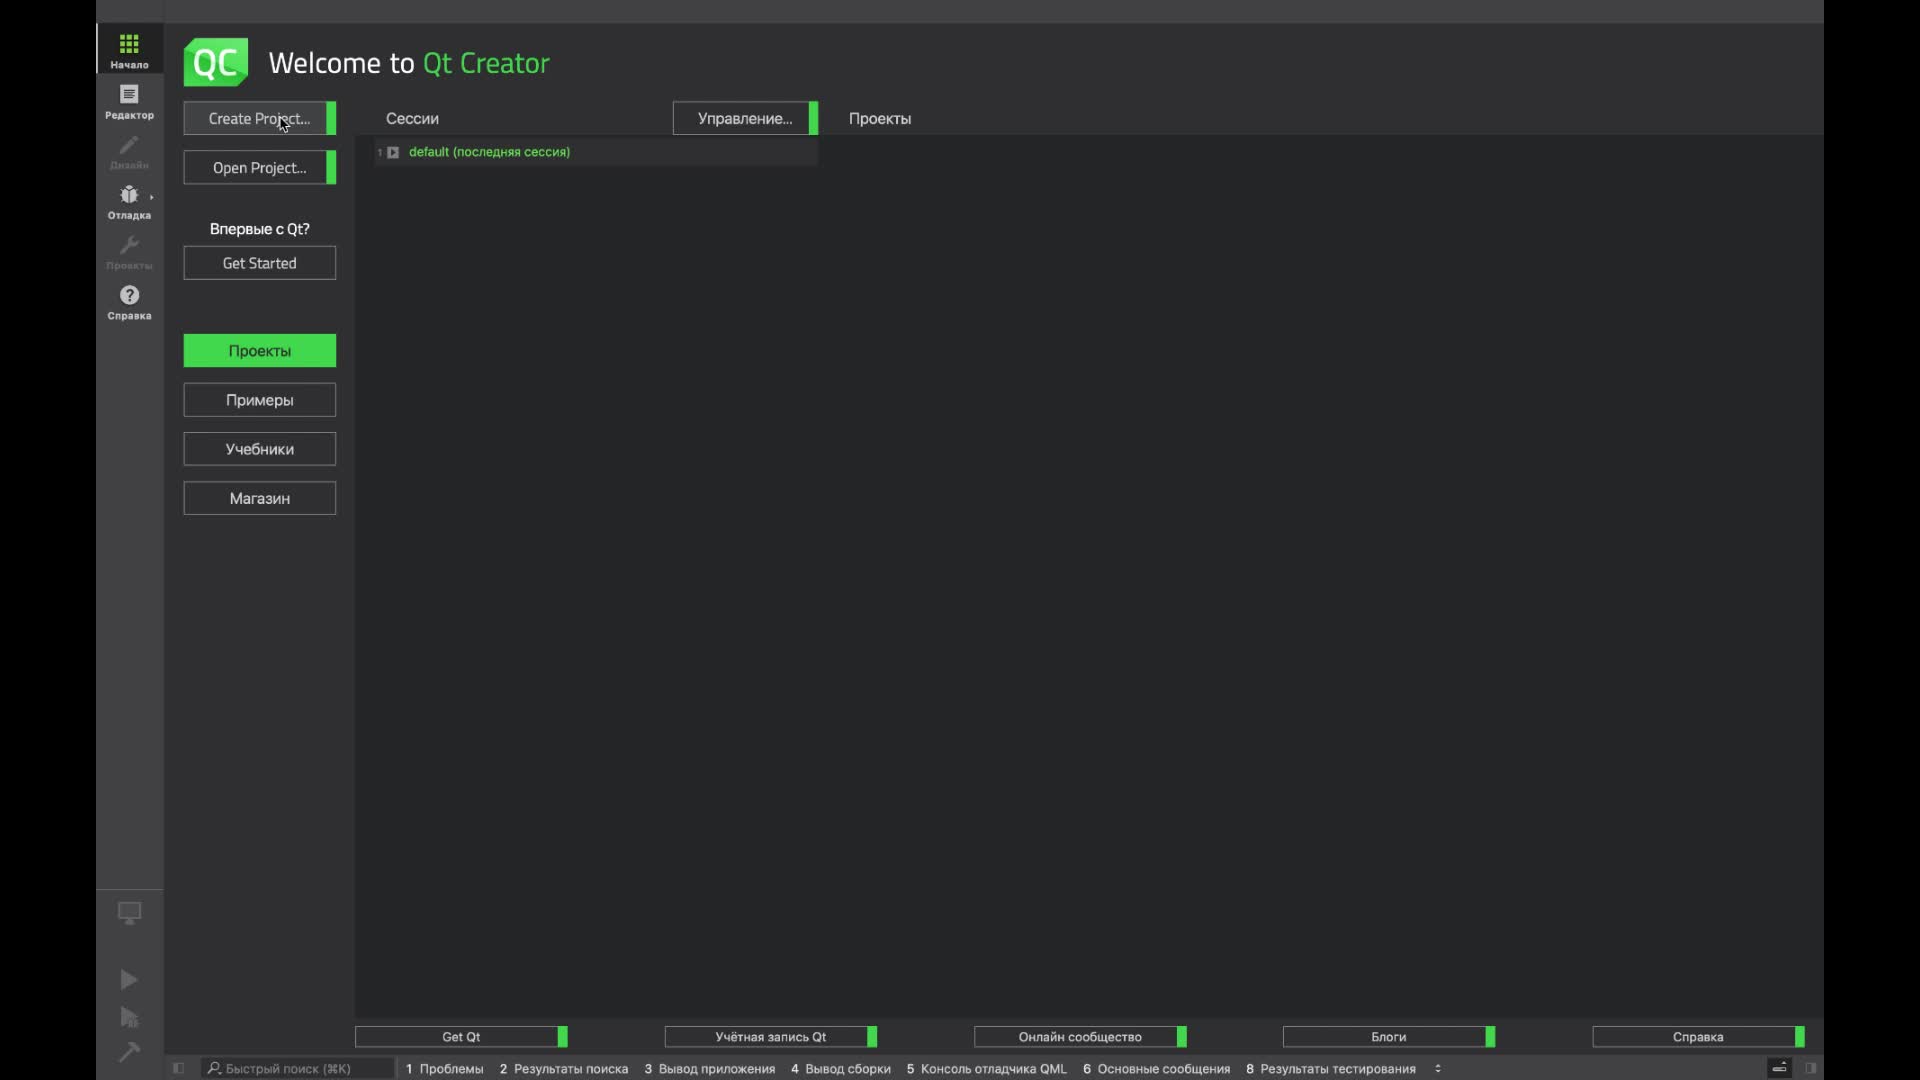
Task: Switch to Отладка debug mode
Action: 129,201
